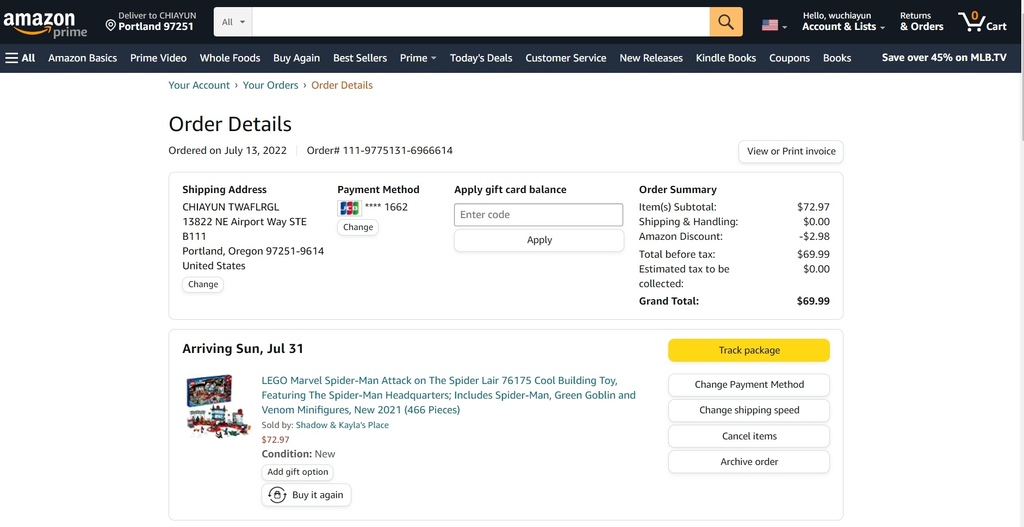Viewport: 1024px width, 527px height.
Task: Click the Deliver to location pin
Action: (x=110, y=26)
